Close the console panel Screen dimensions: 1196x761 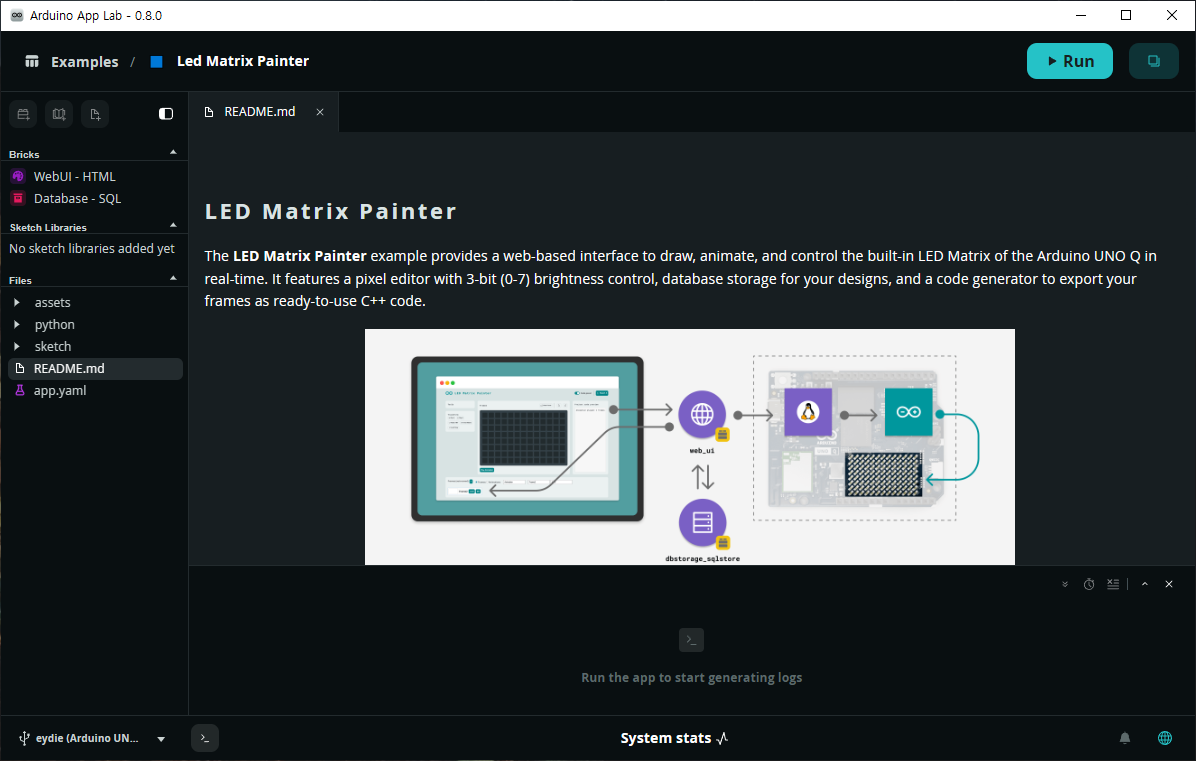tap(1169, 584)
